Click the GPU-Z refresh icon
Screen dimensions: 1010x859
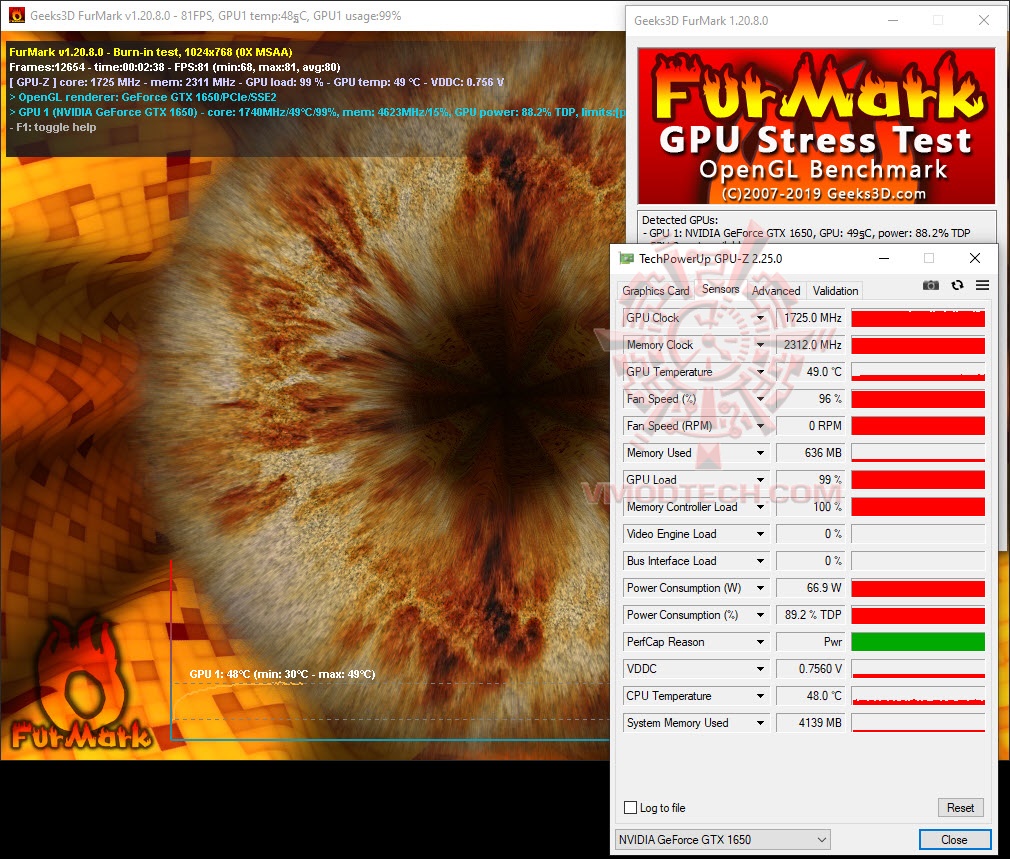[x=957, y=285]
